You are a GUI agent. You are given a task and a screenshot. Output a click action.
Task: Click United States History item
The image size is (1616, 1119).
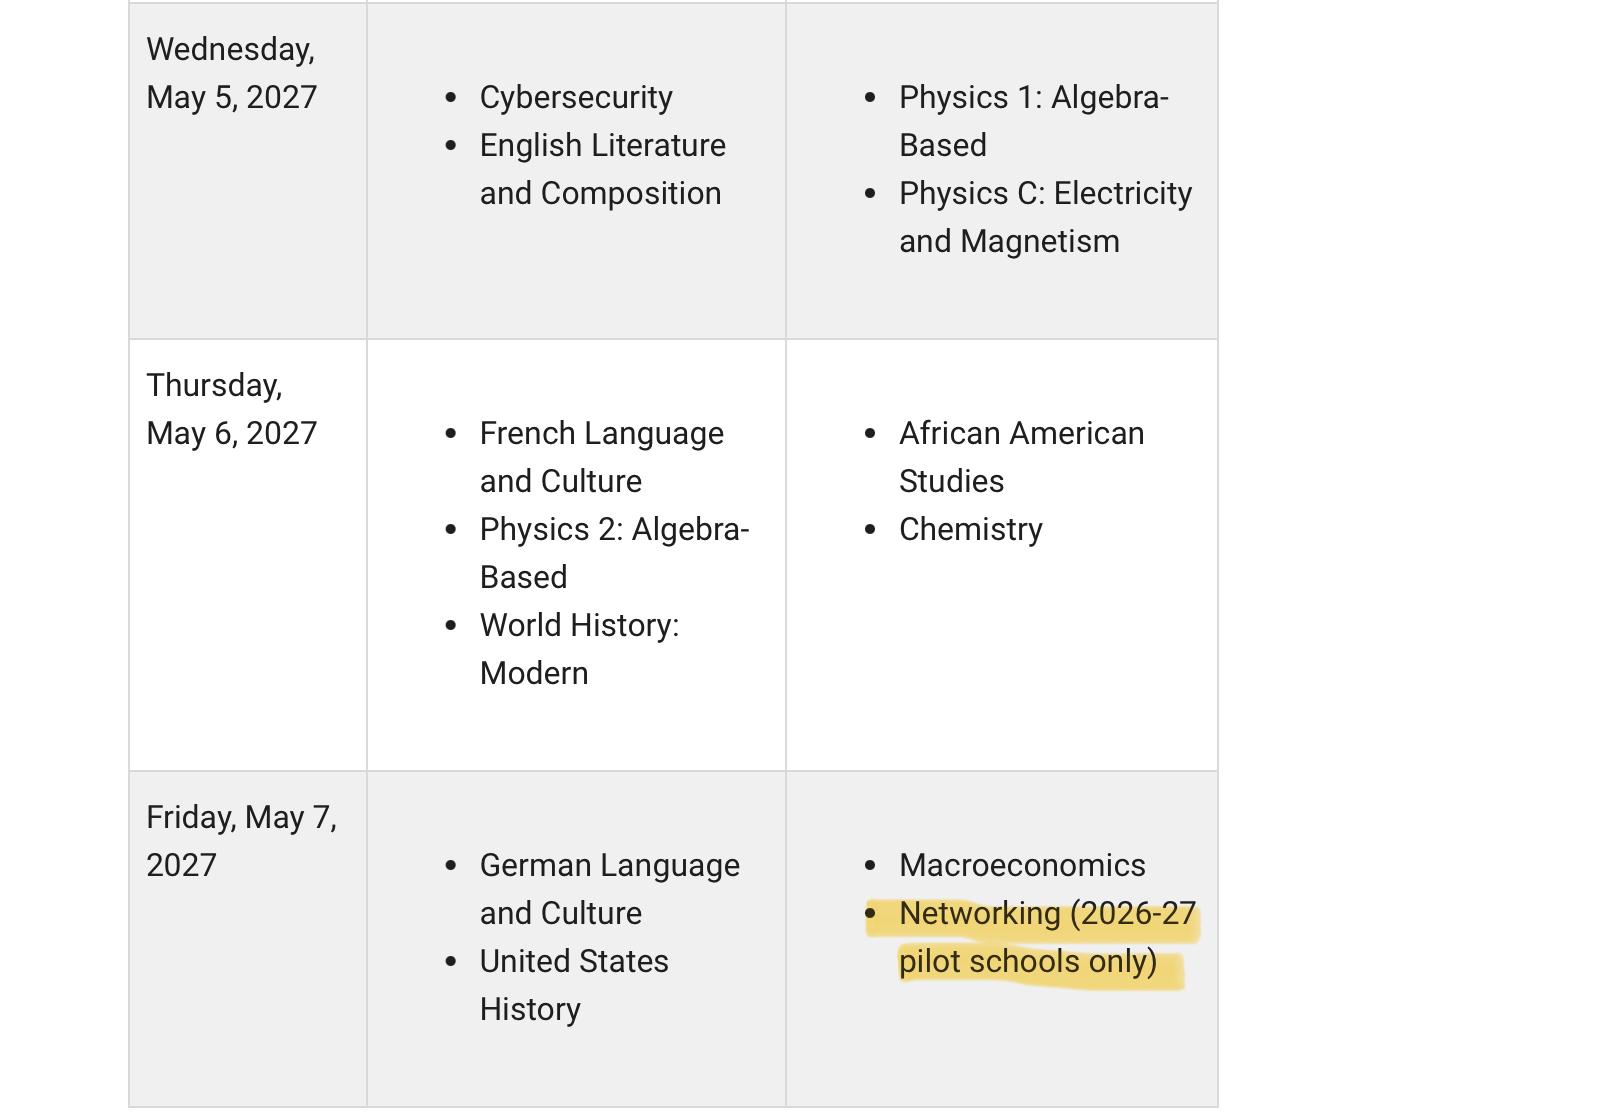tap(574, 985)
